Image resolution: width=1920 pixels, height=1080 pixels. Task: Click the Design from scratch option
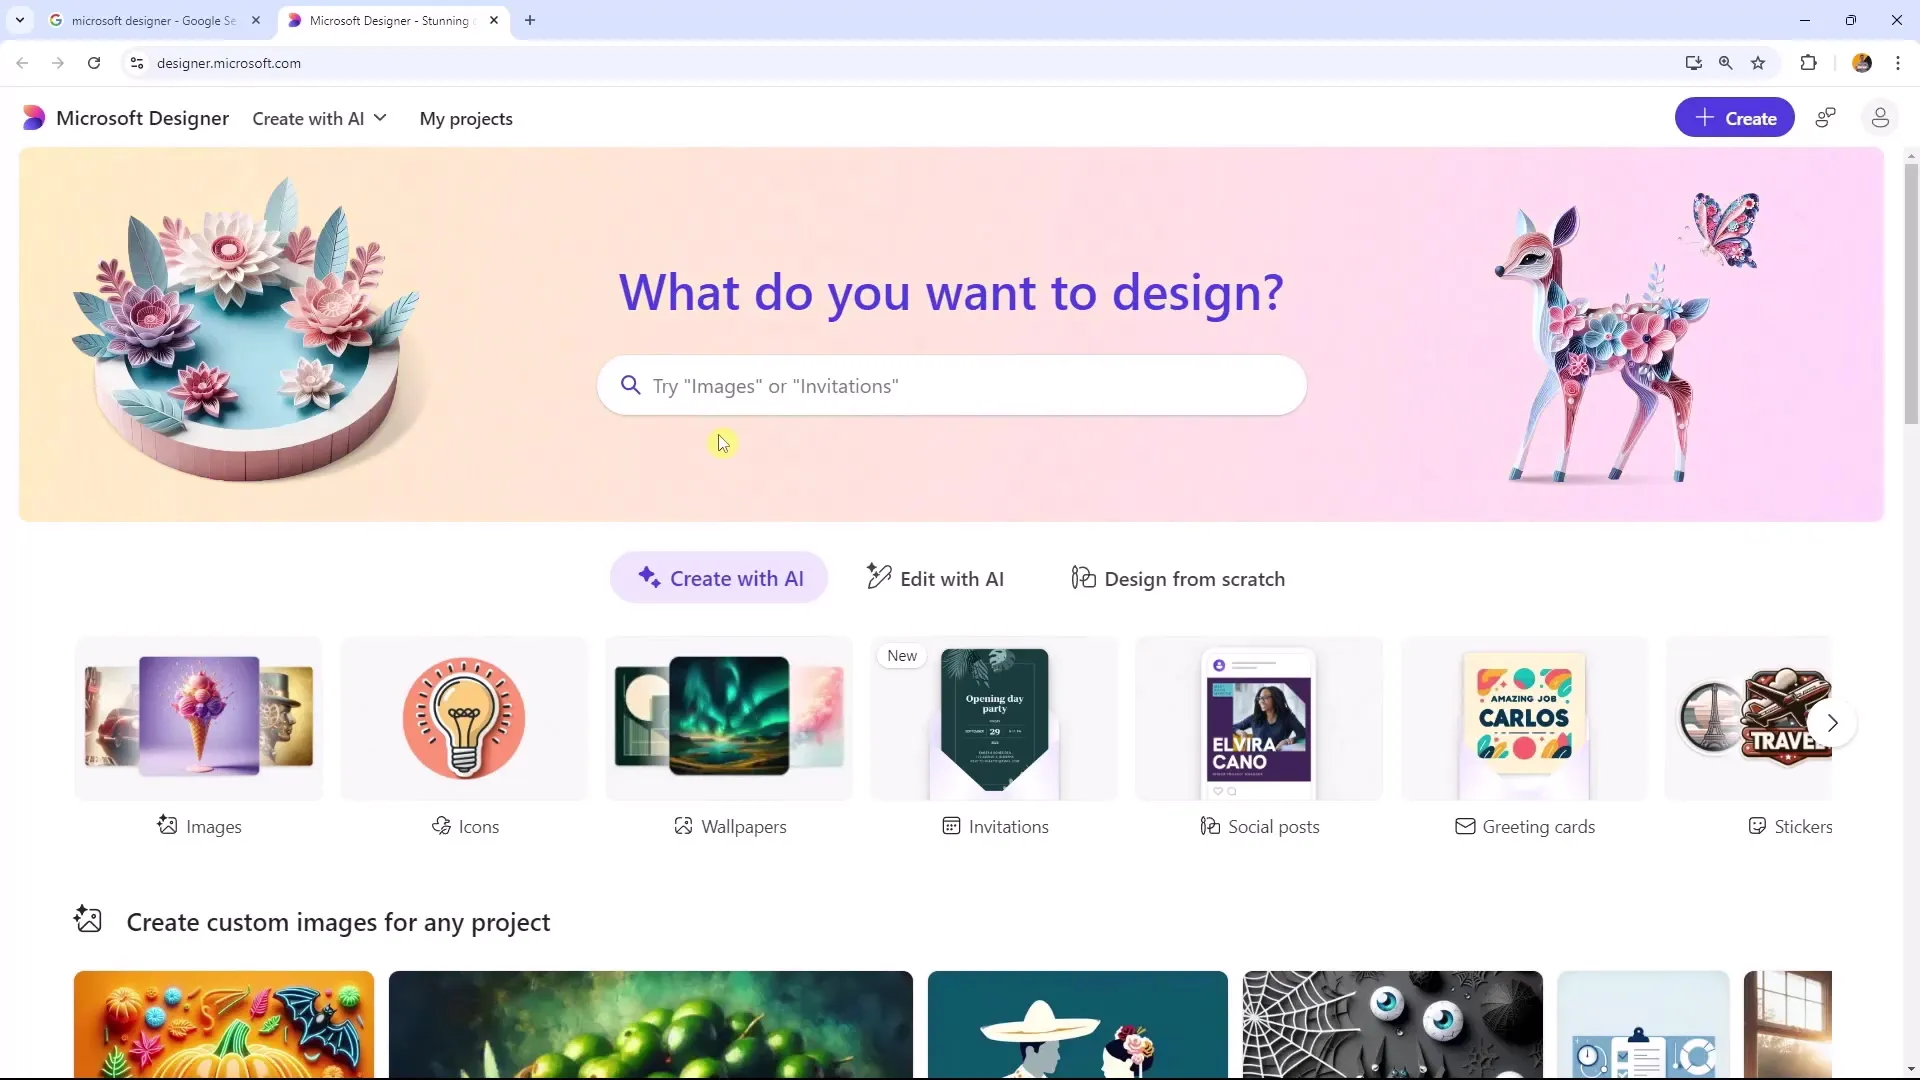pos(1179,578)
